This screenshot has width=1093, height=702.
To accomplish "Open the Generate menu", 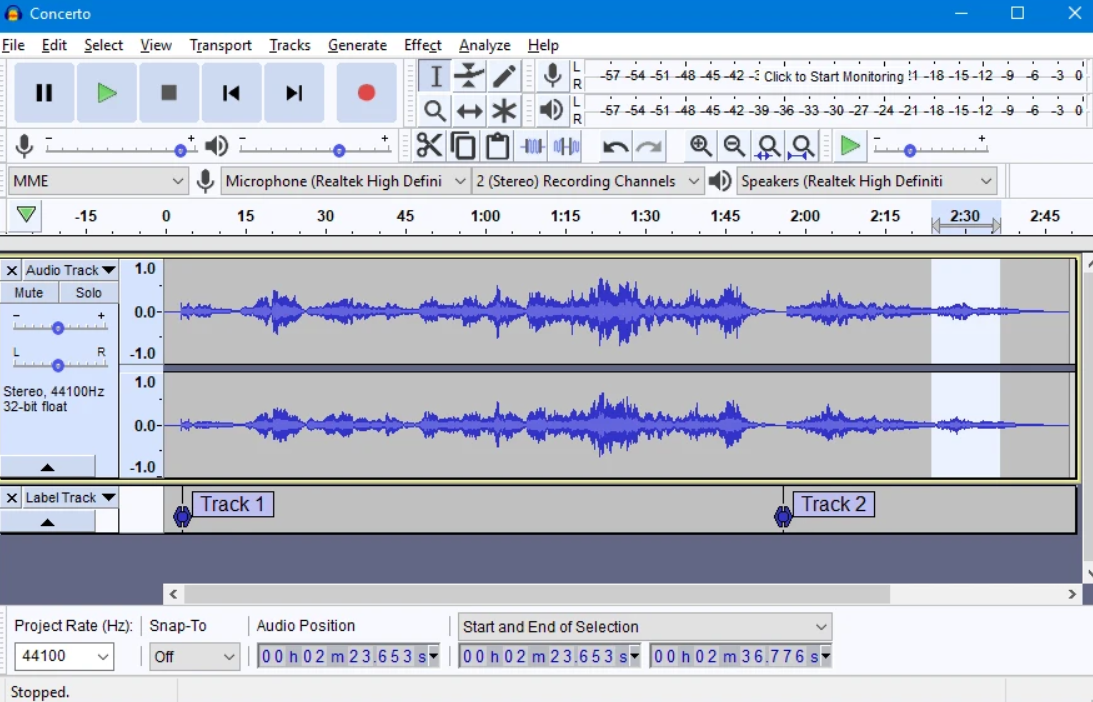I will (x=357, y=45).
